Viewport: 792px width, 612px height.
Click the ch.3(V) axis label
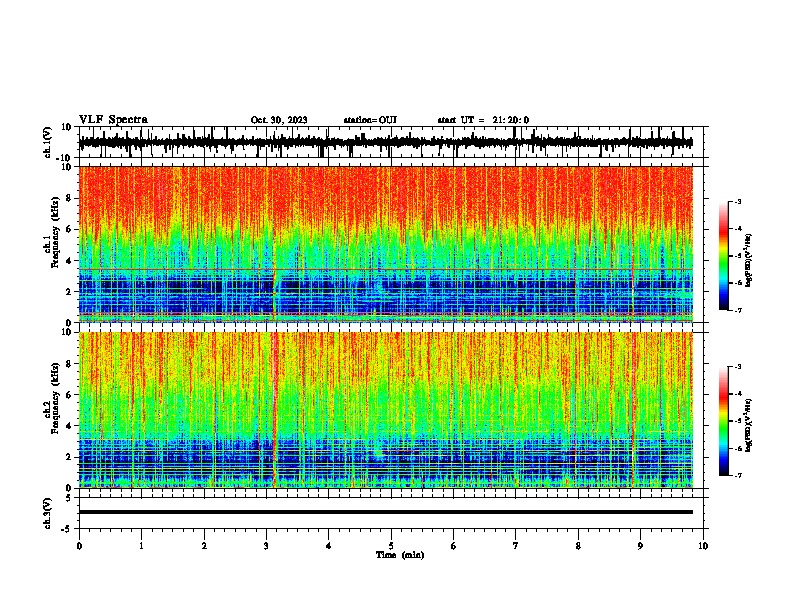(x=48, y=514)
